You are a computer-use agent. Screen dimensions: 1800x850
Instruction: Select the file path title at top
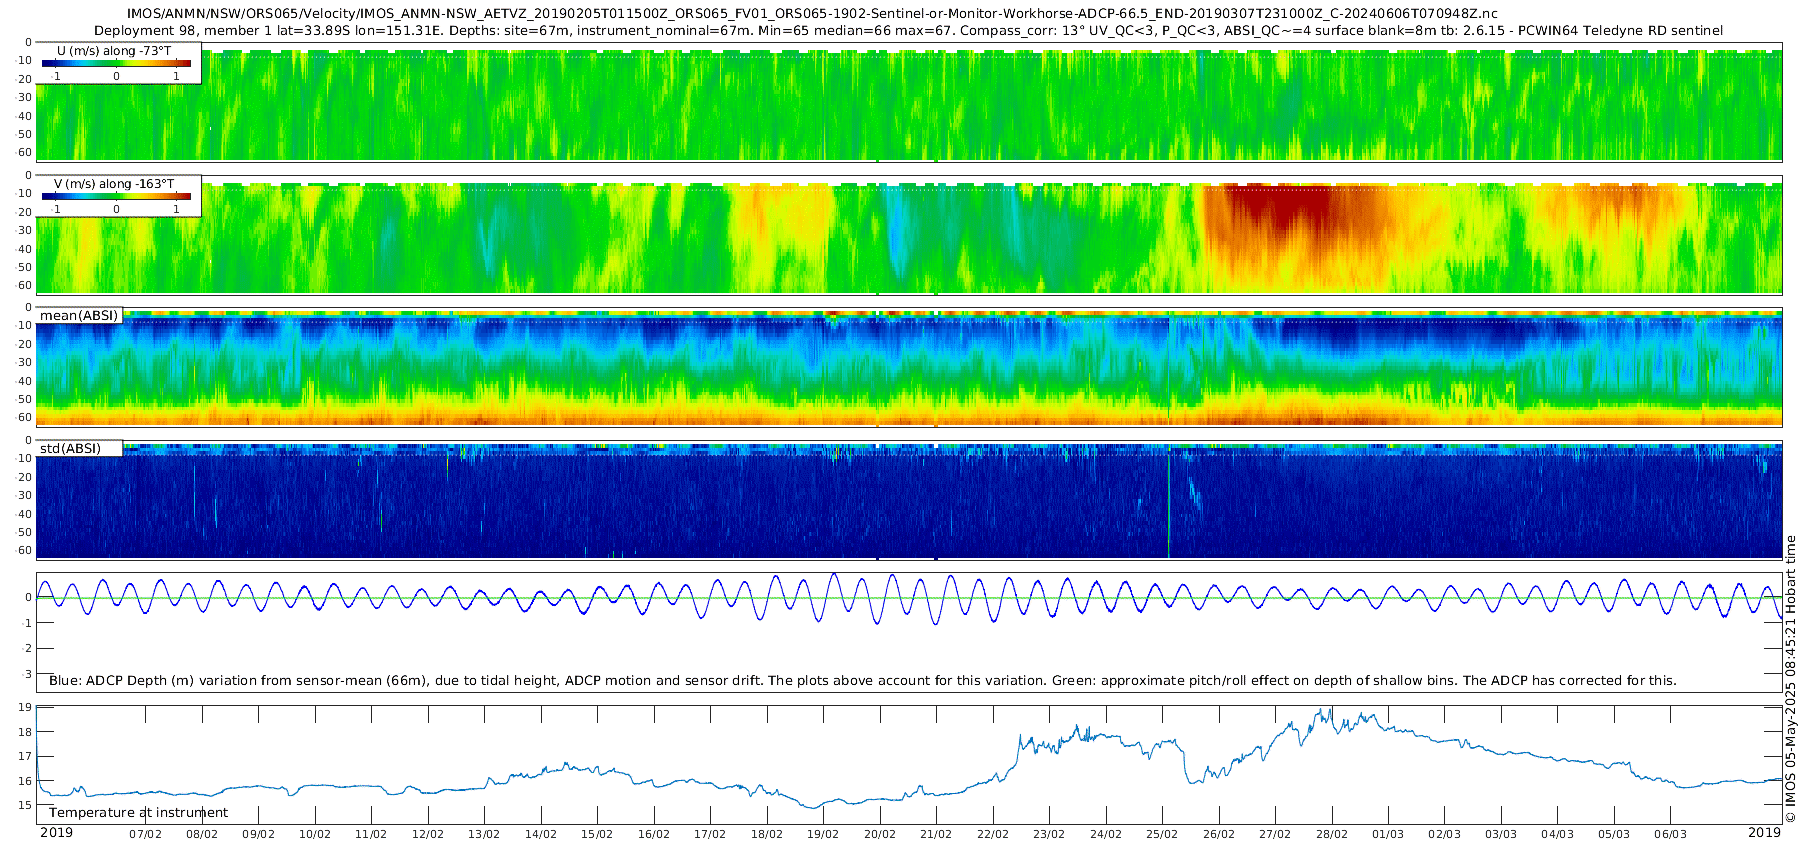tap(812, 14)
